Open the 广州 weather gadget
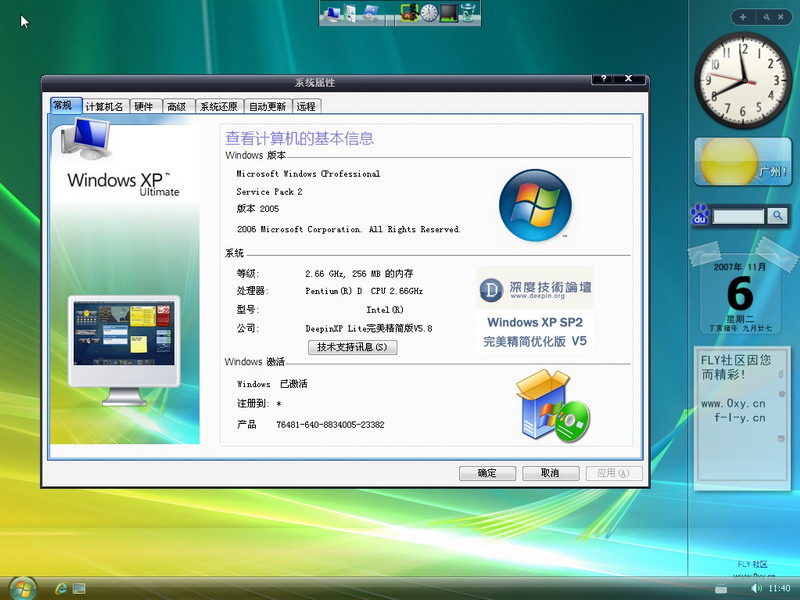800x600 pixels. coord(742,162)
